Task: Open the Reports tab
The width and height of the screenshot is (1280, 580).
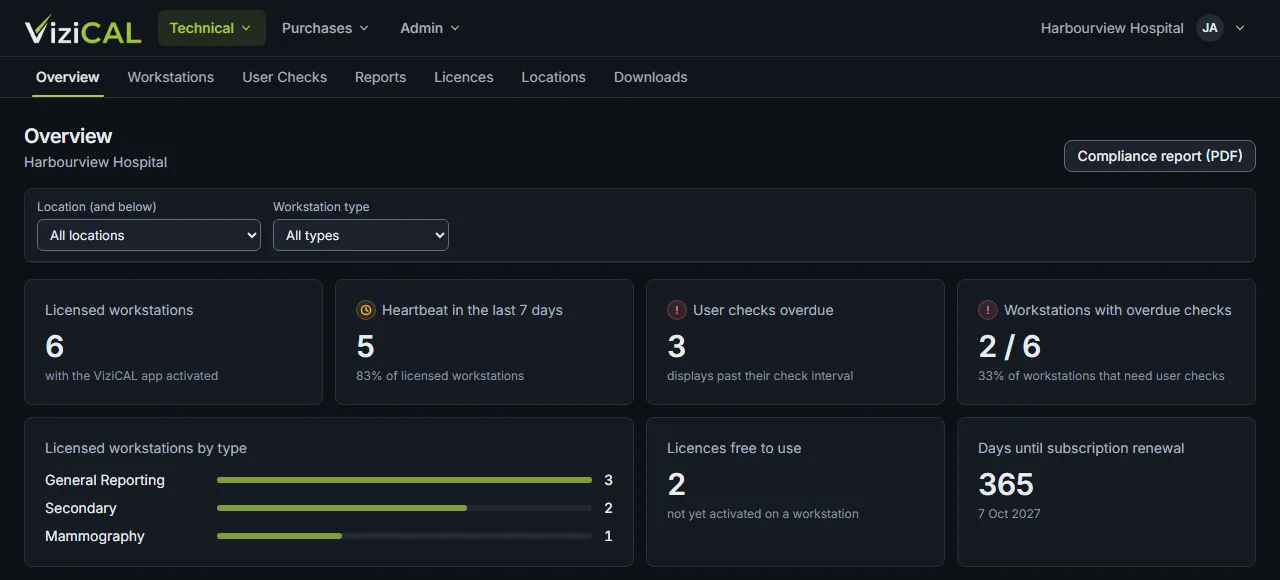Action: click(x=381, y=77)
